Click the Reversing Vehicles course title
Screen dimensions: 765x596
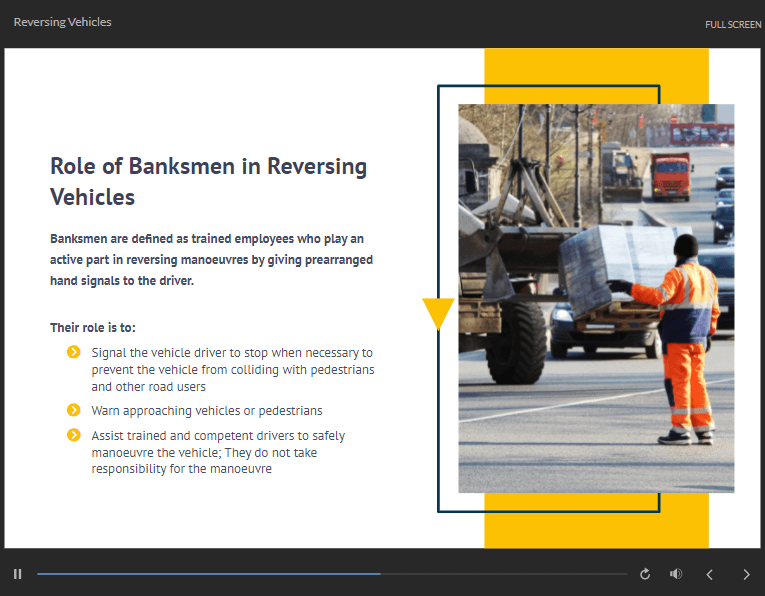[x=63, y=22]
